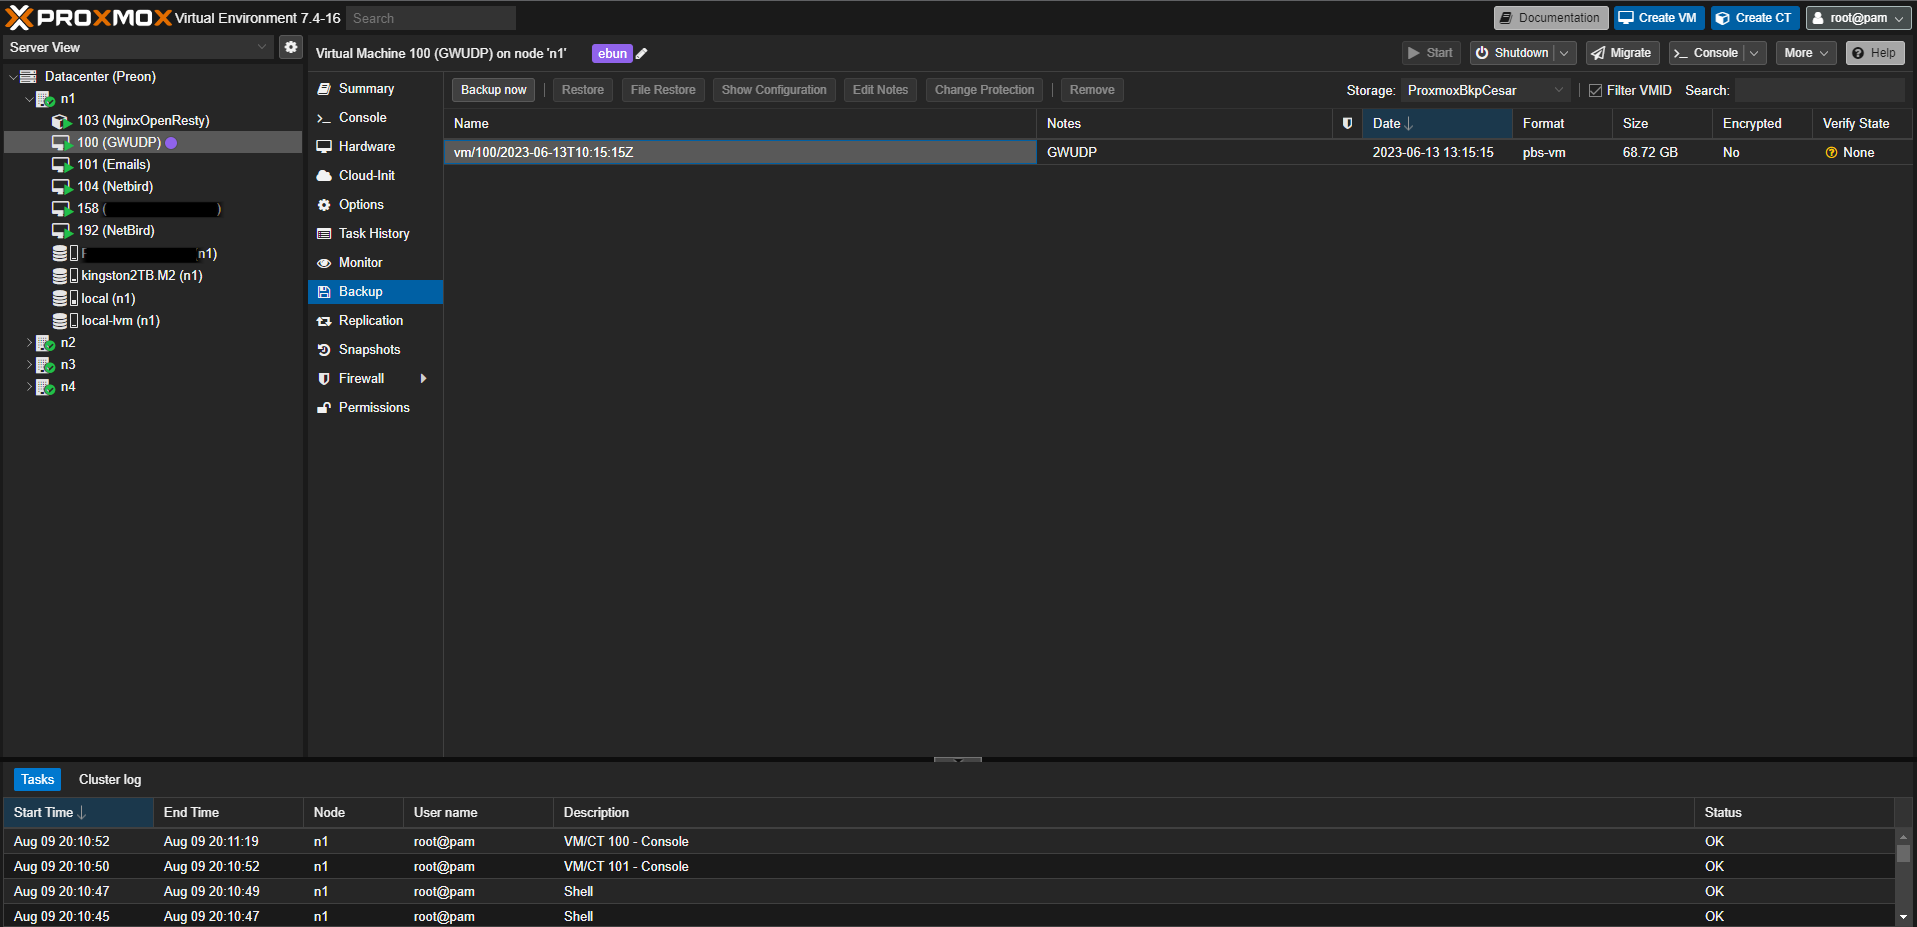The image size is (1917, 927).
Task: Click the Migrate button
Action: point(1622,53)
